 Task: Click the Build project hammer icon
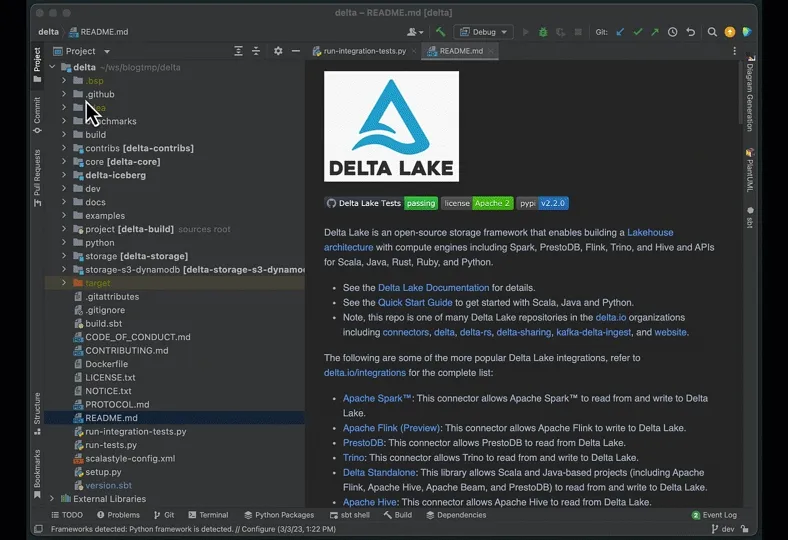pos(440,32)
